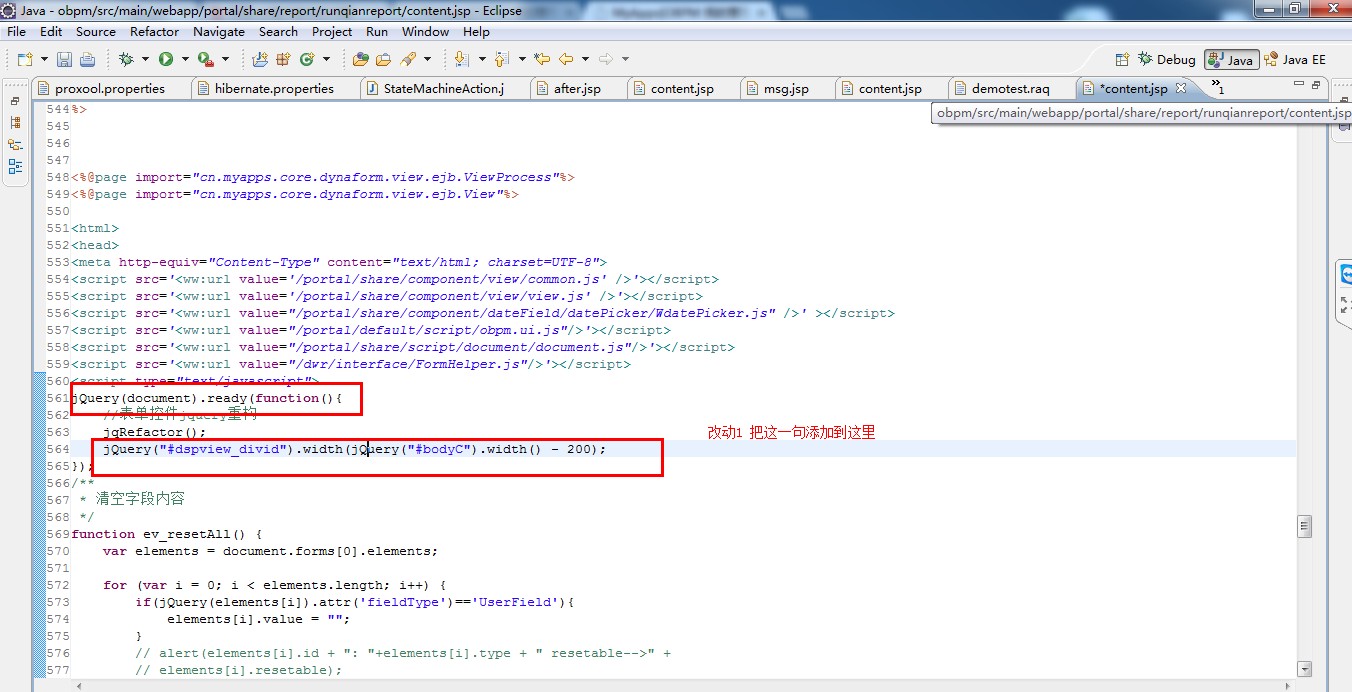1352x692 pixels.
Task: Click the Print icon in the toolbar
Action: click(x=87, y=59)
